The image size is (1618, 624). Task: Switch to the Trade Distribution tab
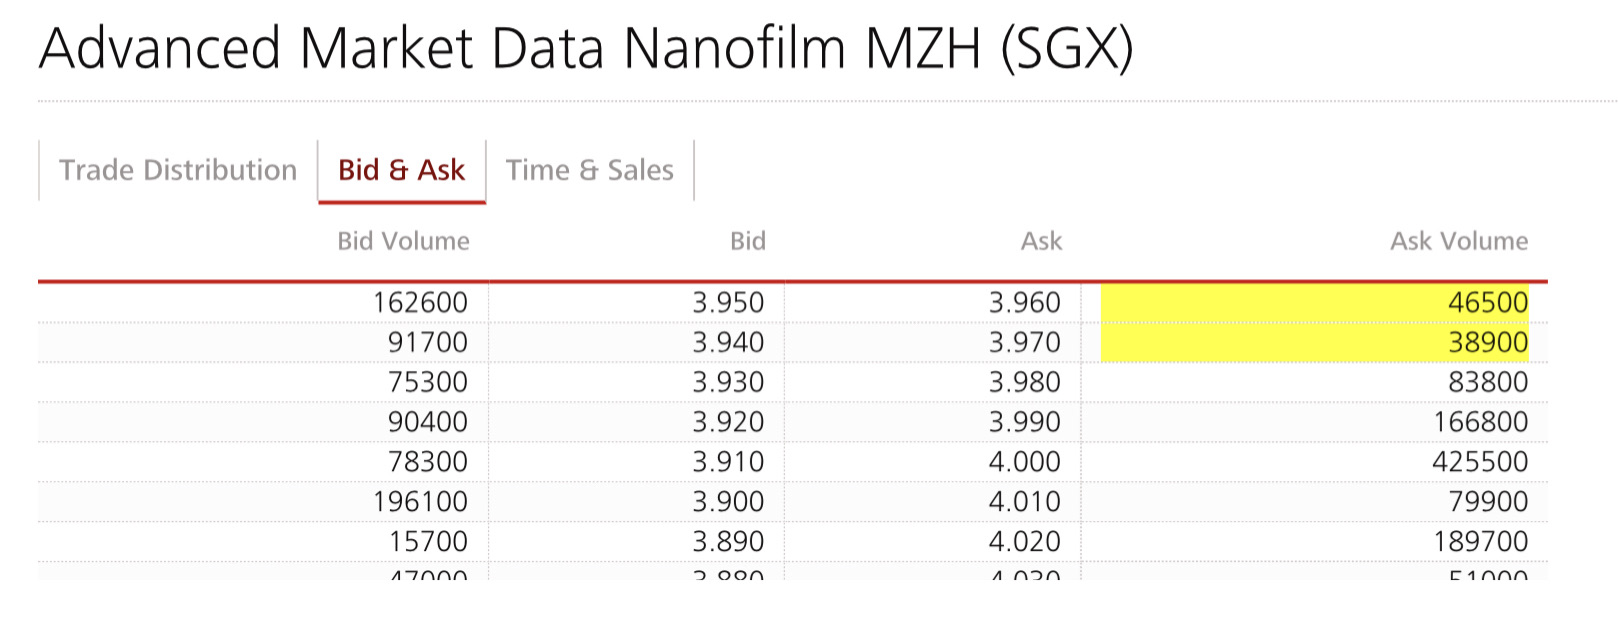pos(178,170)
